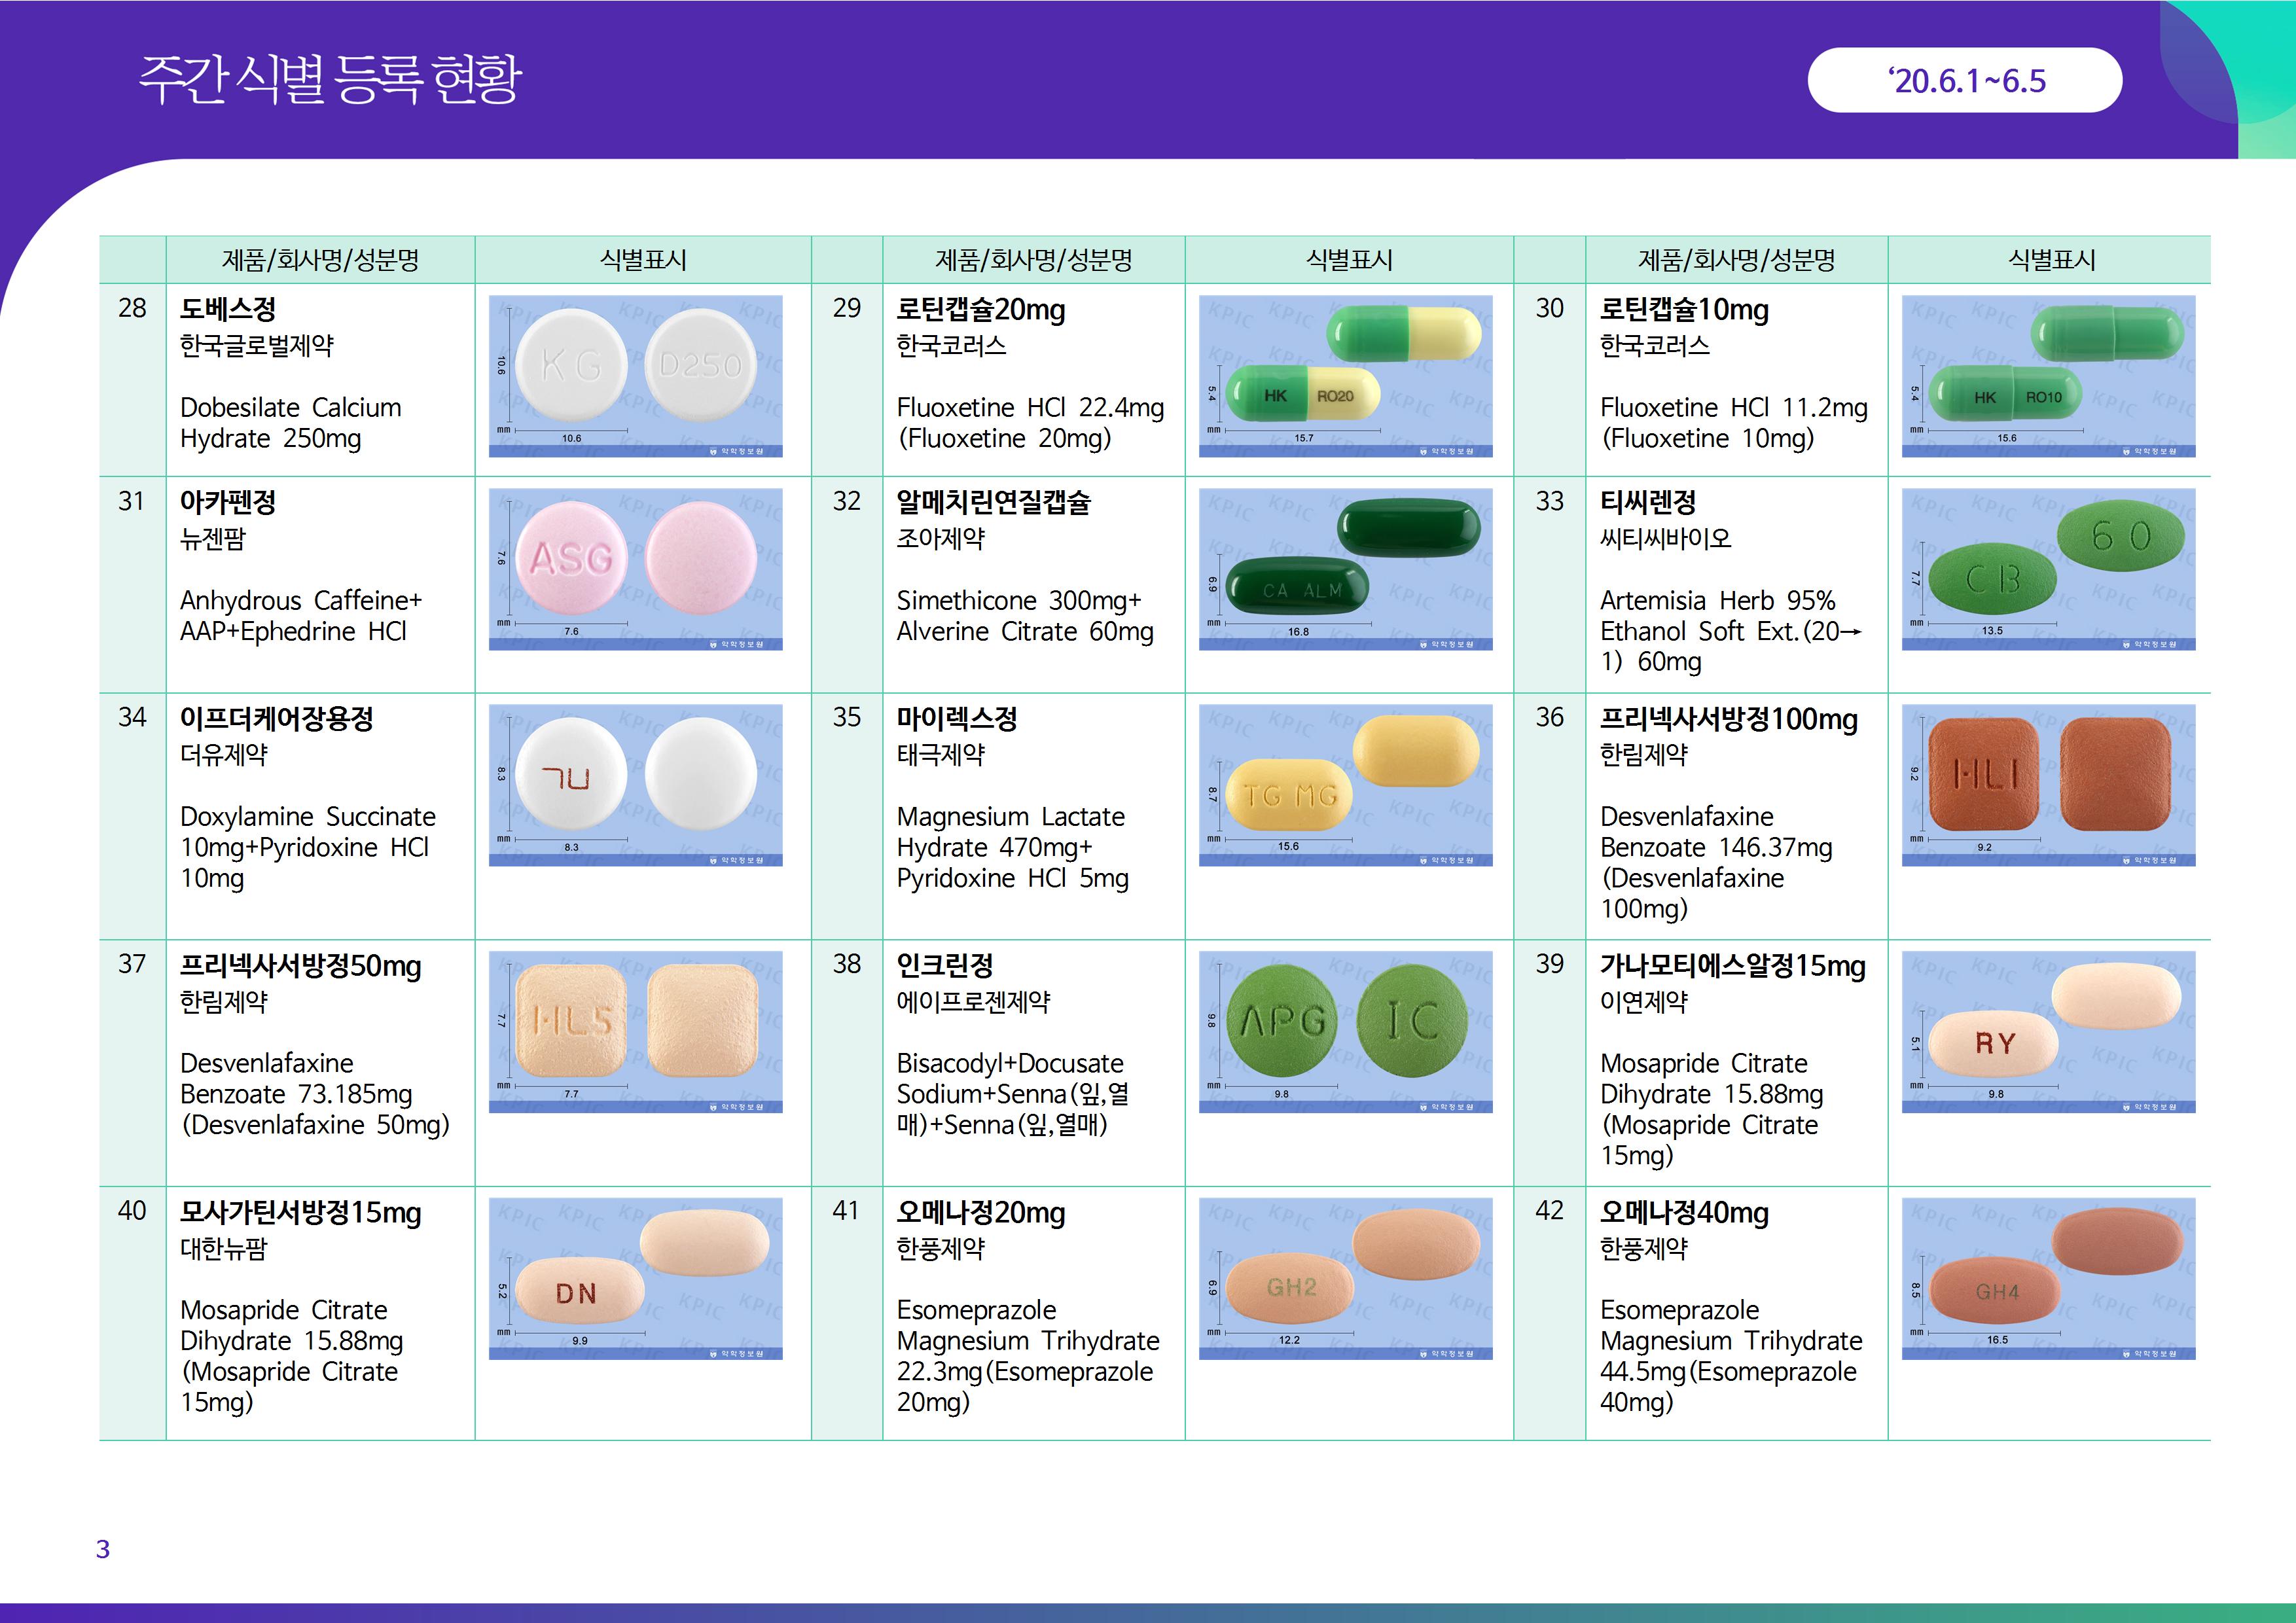Click the green-yellow HK RO20 capsule image
This screenshot has width=2296, height=1623.
pyautogui.click(x=1345, y=375)
